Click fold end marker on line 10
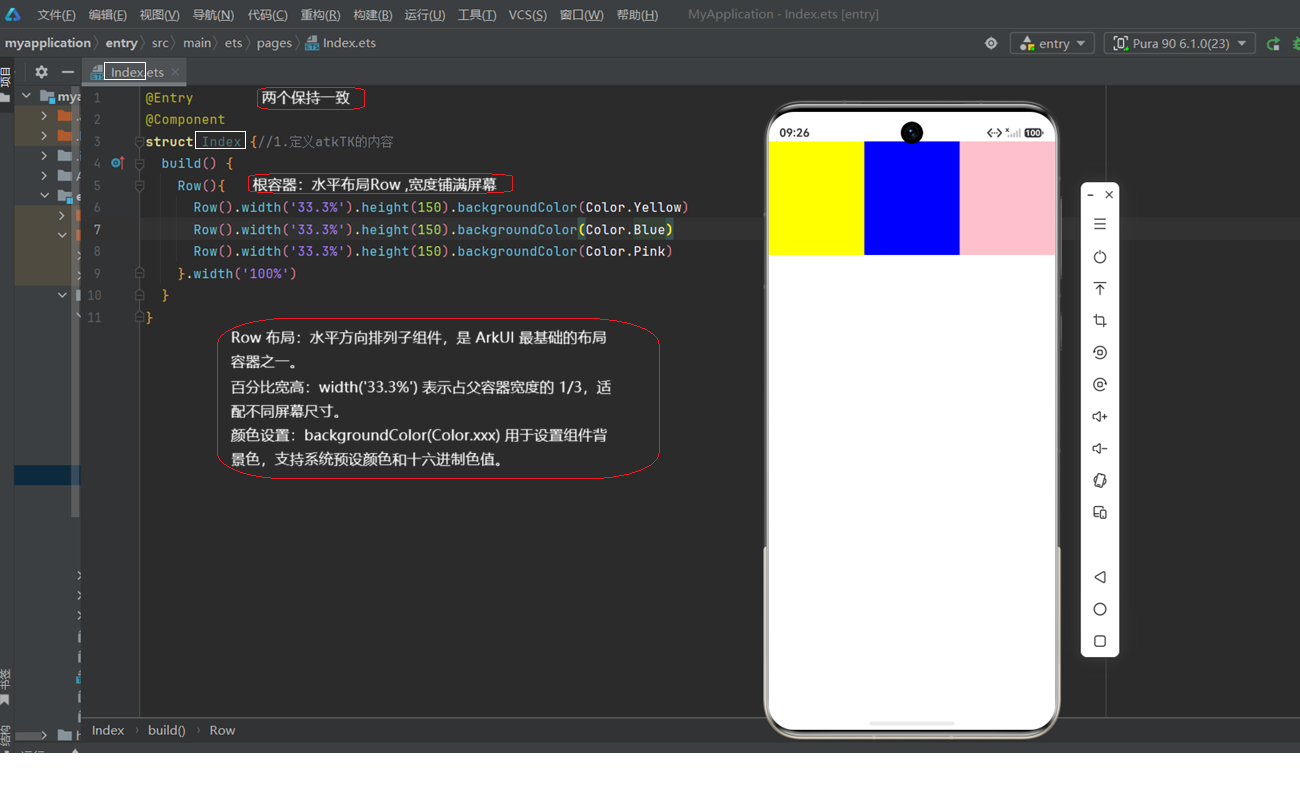Image resolution: width=1300 pixels, height=785 pixels. pos(140,295)
